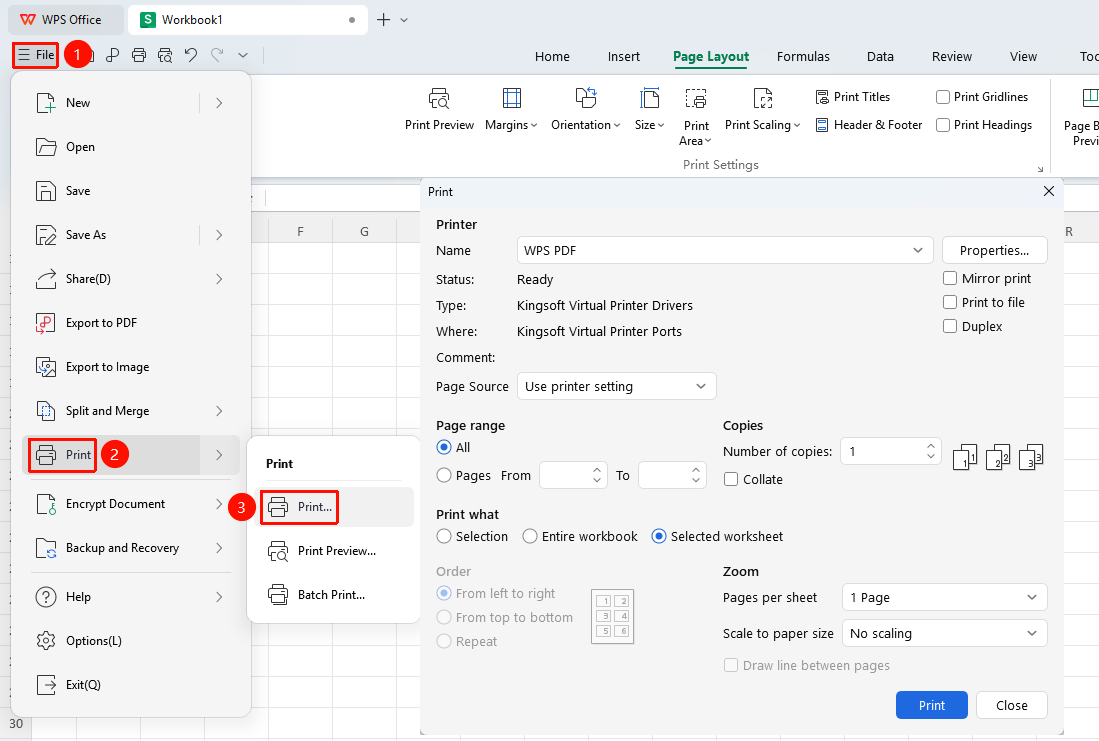The image size is (1099, 741).
Task: Open the page Size ribbon tool
Action: [x=650, y=109]
